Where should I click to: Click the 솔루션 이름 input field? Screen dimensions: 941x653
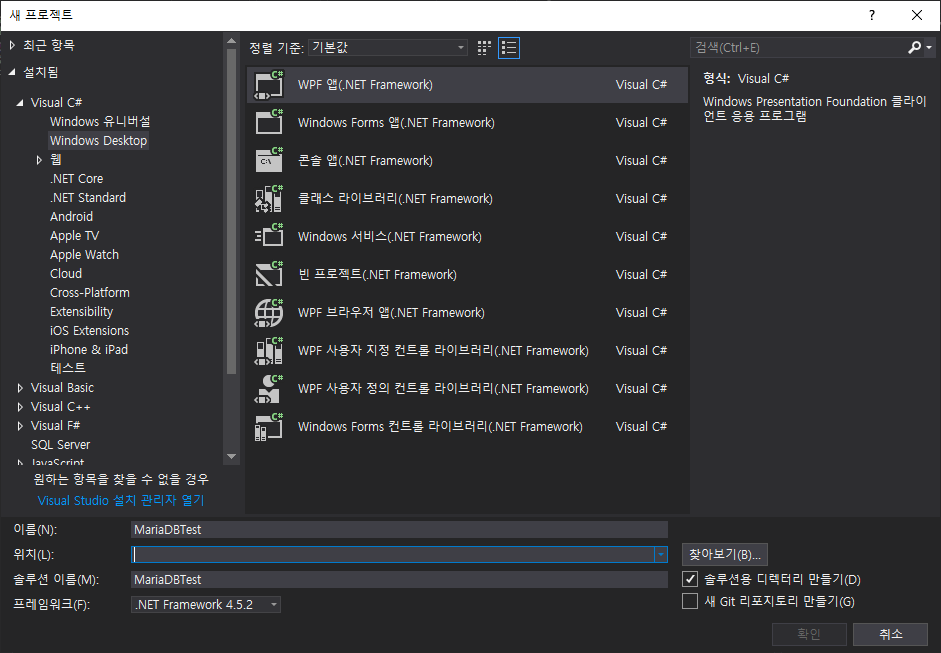coord(399,579)
